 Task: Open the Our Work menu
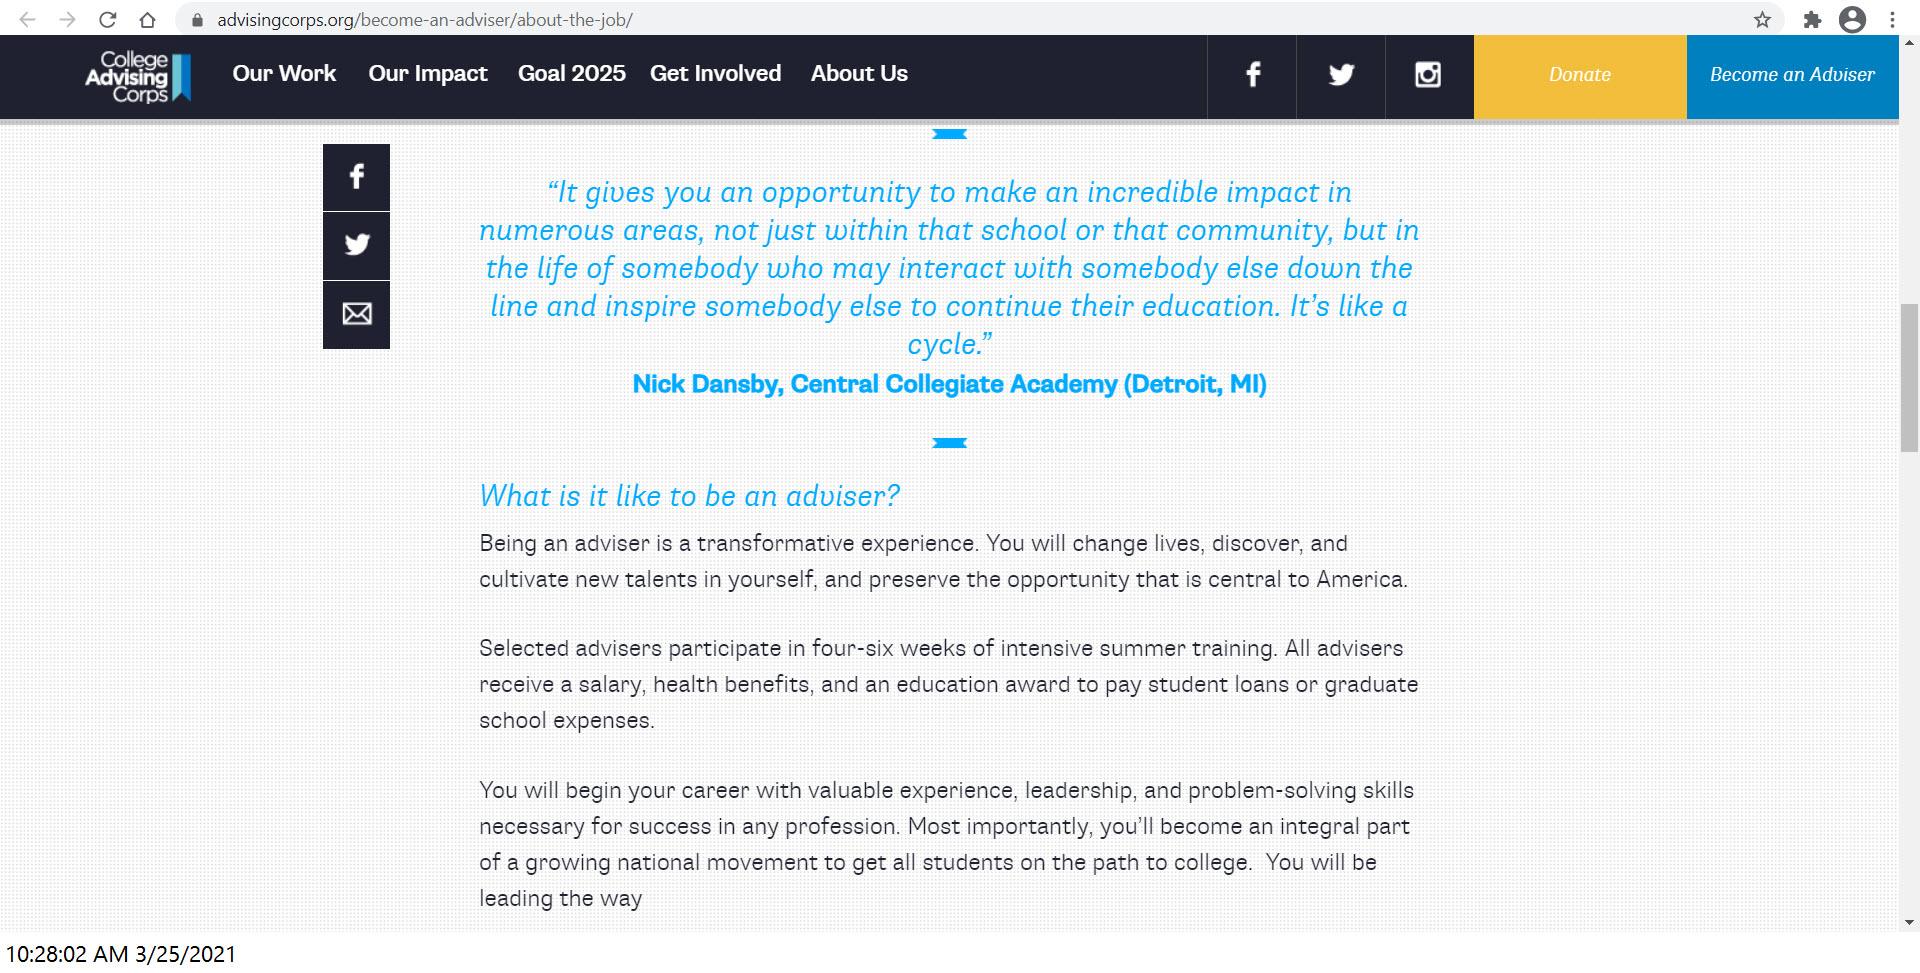pos(284,74)
